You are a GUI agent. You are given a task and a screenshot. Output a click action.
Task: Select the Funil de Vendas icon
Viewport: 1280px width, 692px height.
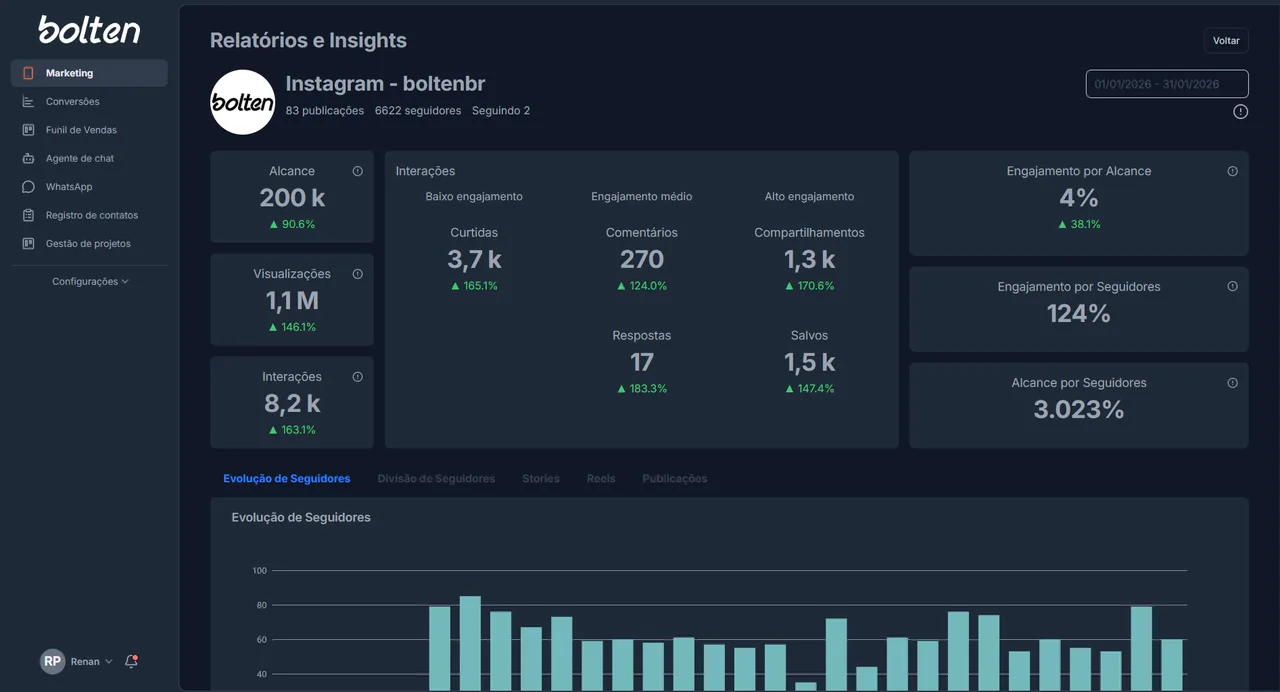pyautogui.click(x=28, y=130)
